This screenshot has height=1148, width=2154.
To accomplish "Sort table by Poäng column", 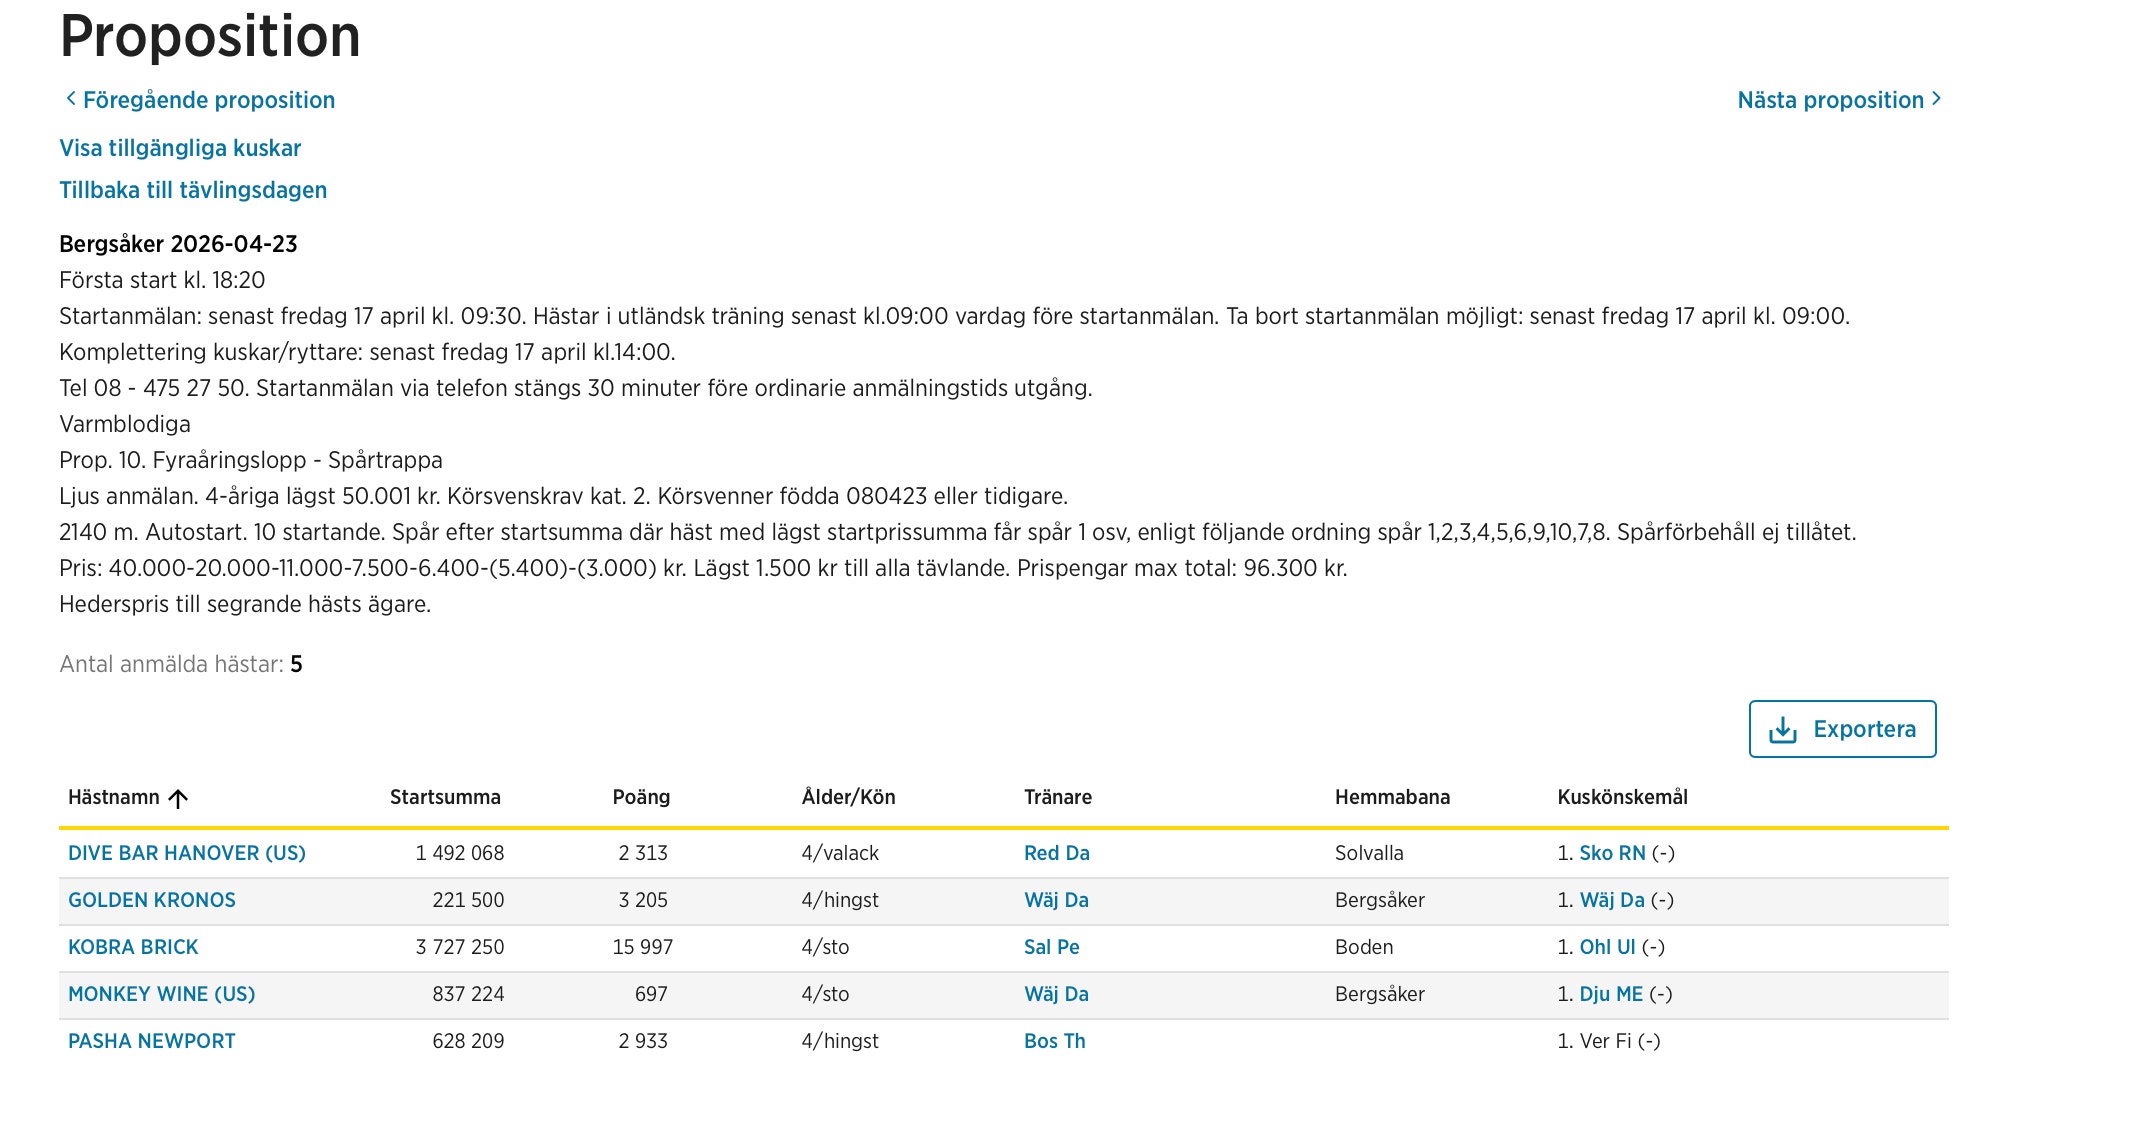I will click(x=641, y=797).
